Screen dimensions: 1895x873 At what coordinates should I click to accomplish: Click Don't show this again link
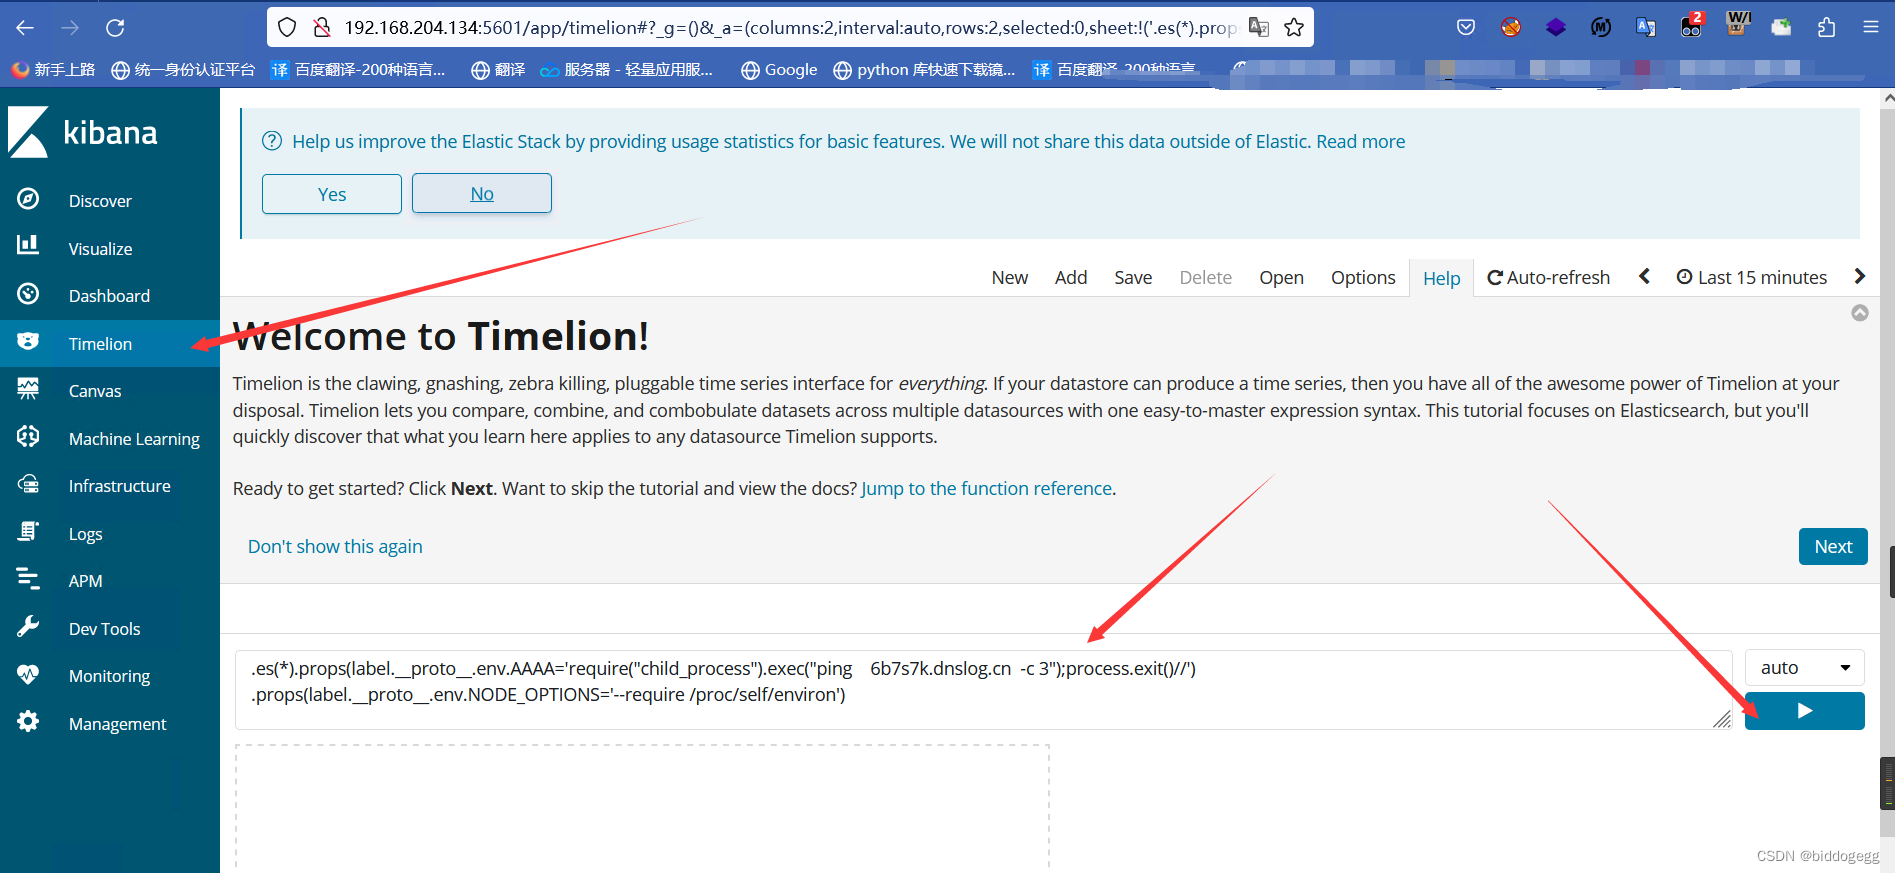coord(335,547)
